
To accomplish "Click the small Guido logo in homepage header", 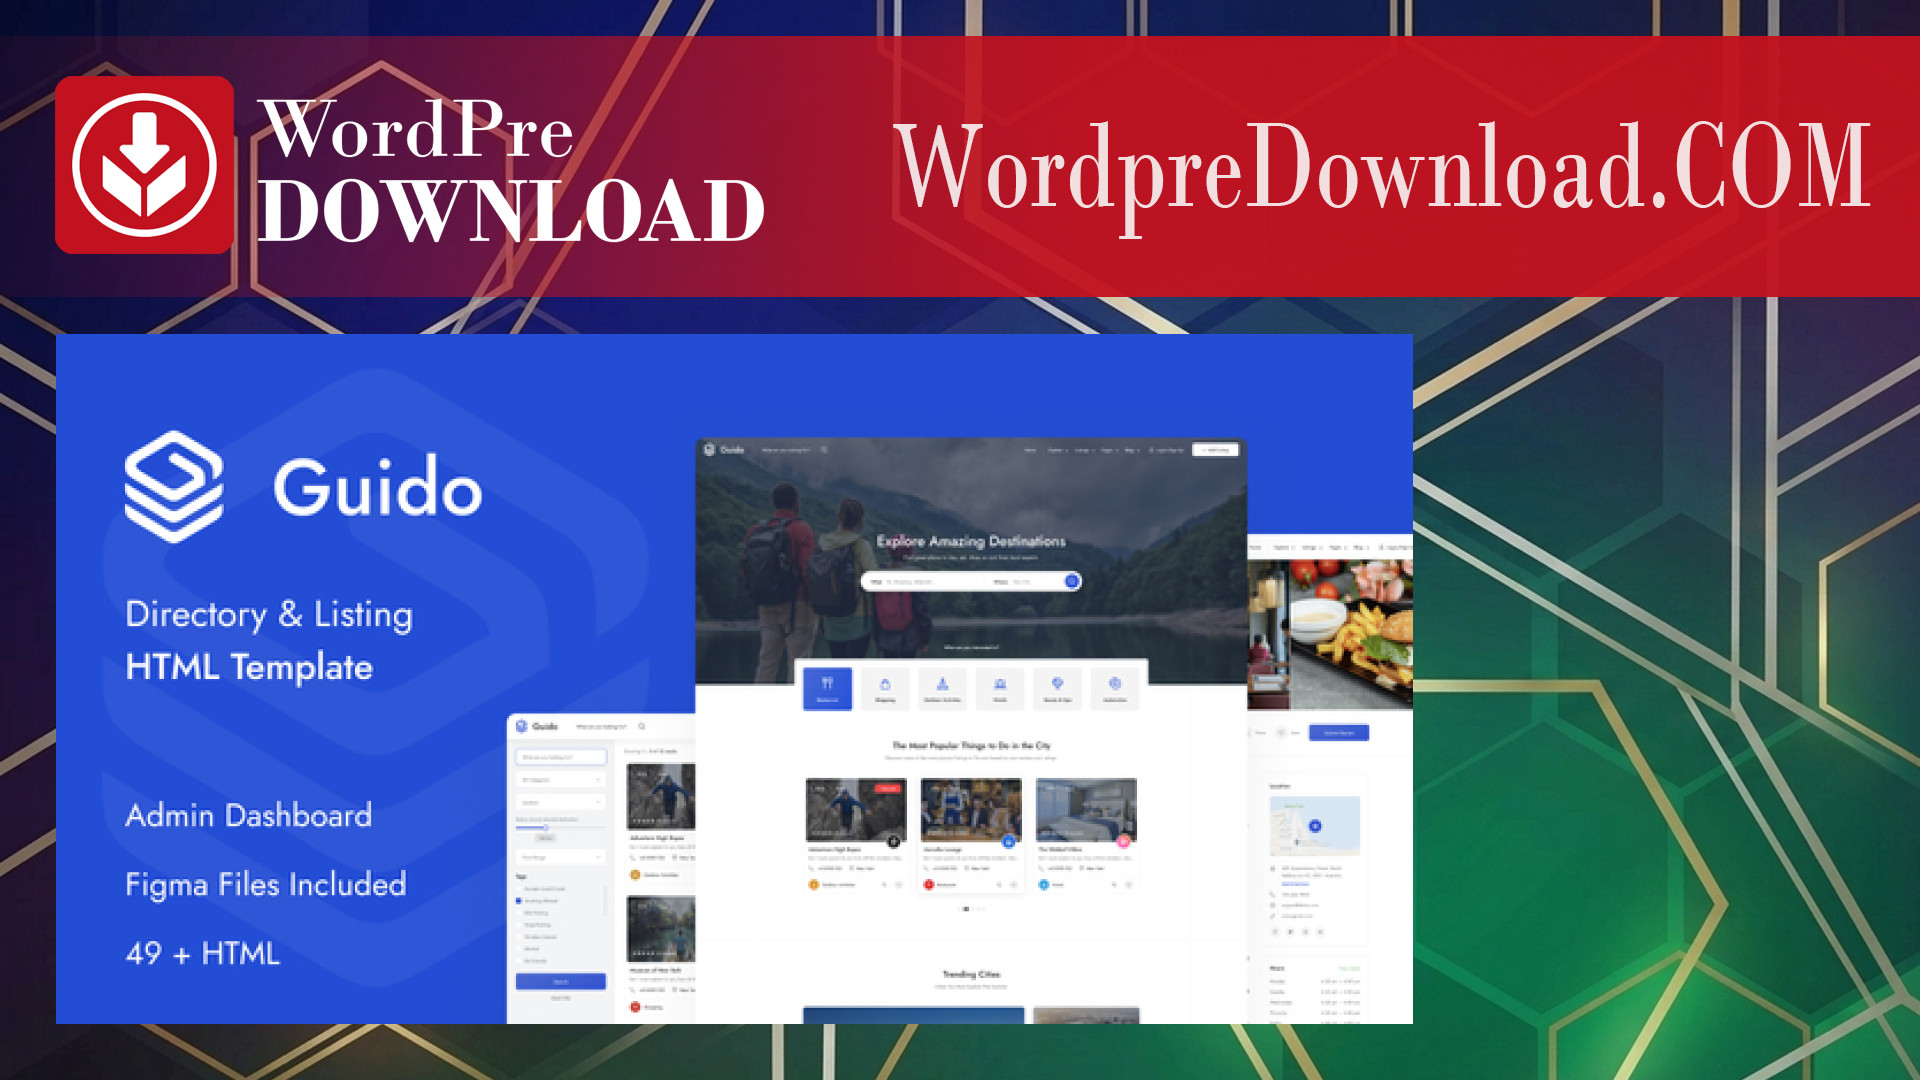I will click(x=724, y=450).
